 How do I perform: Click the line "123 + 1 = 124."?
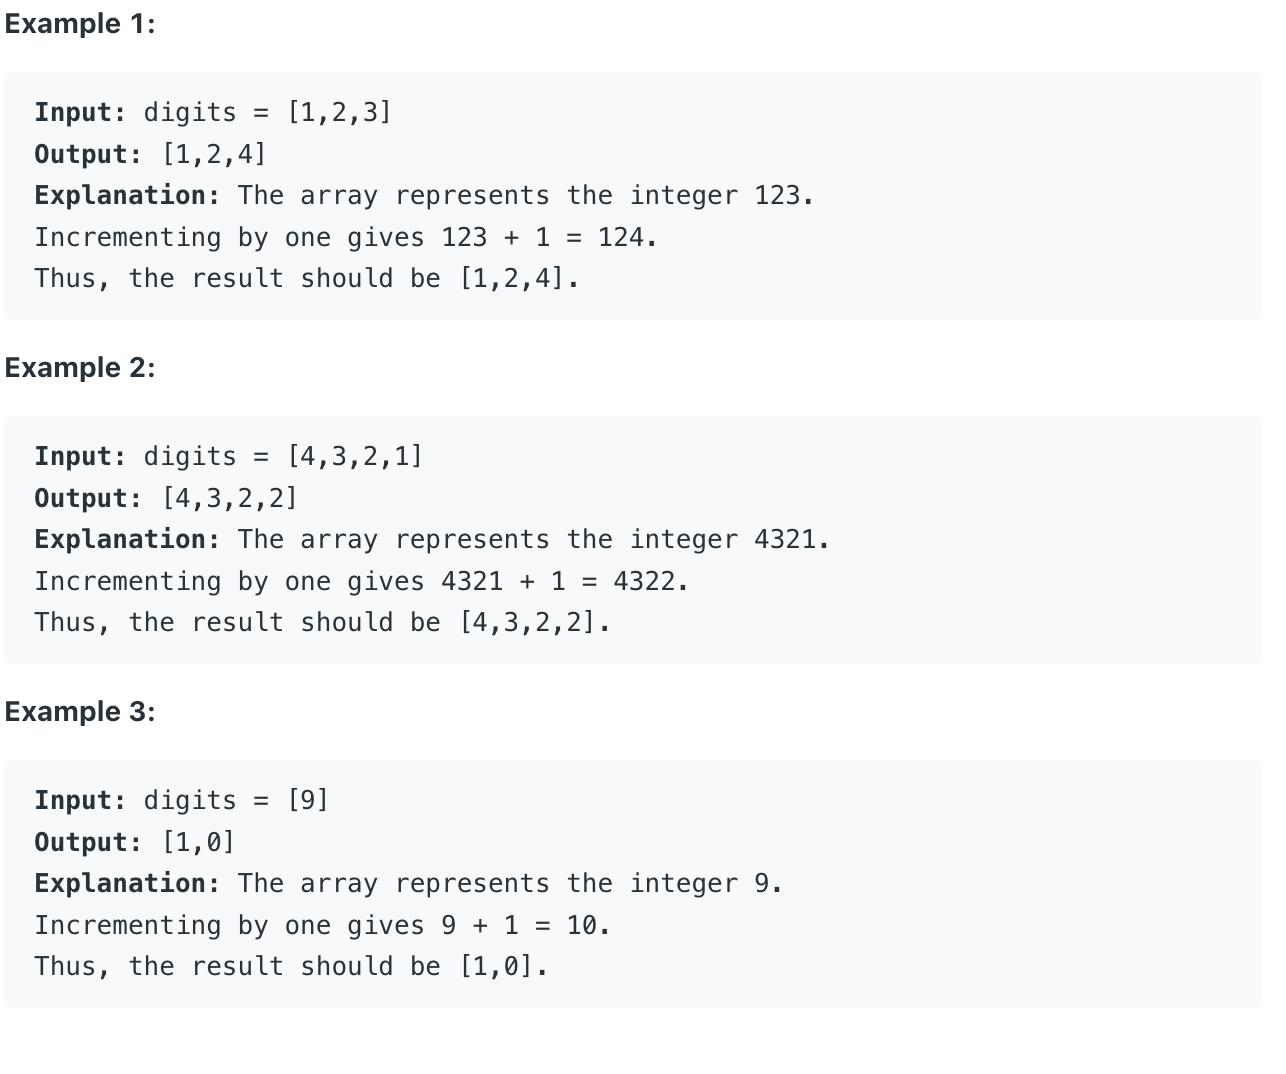[x=549, y=237]
